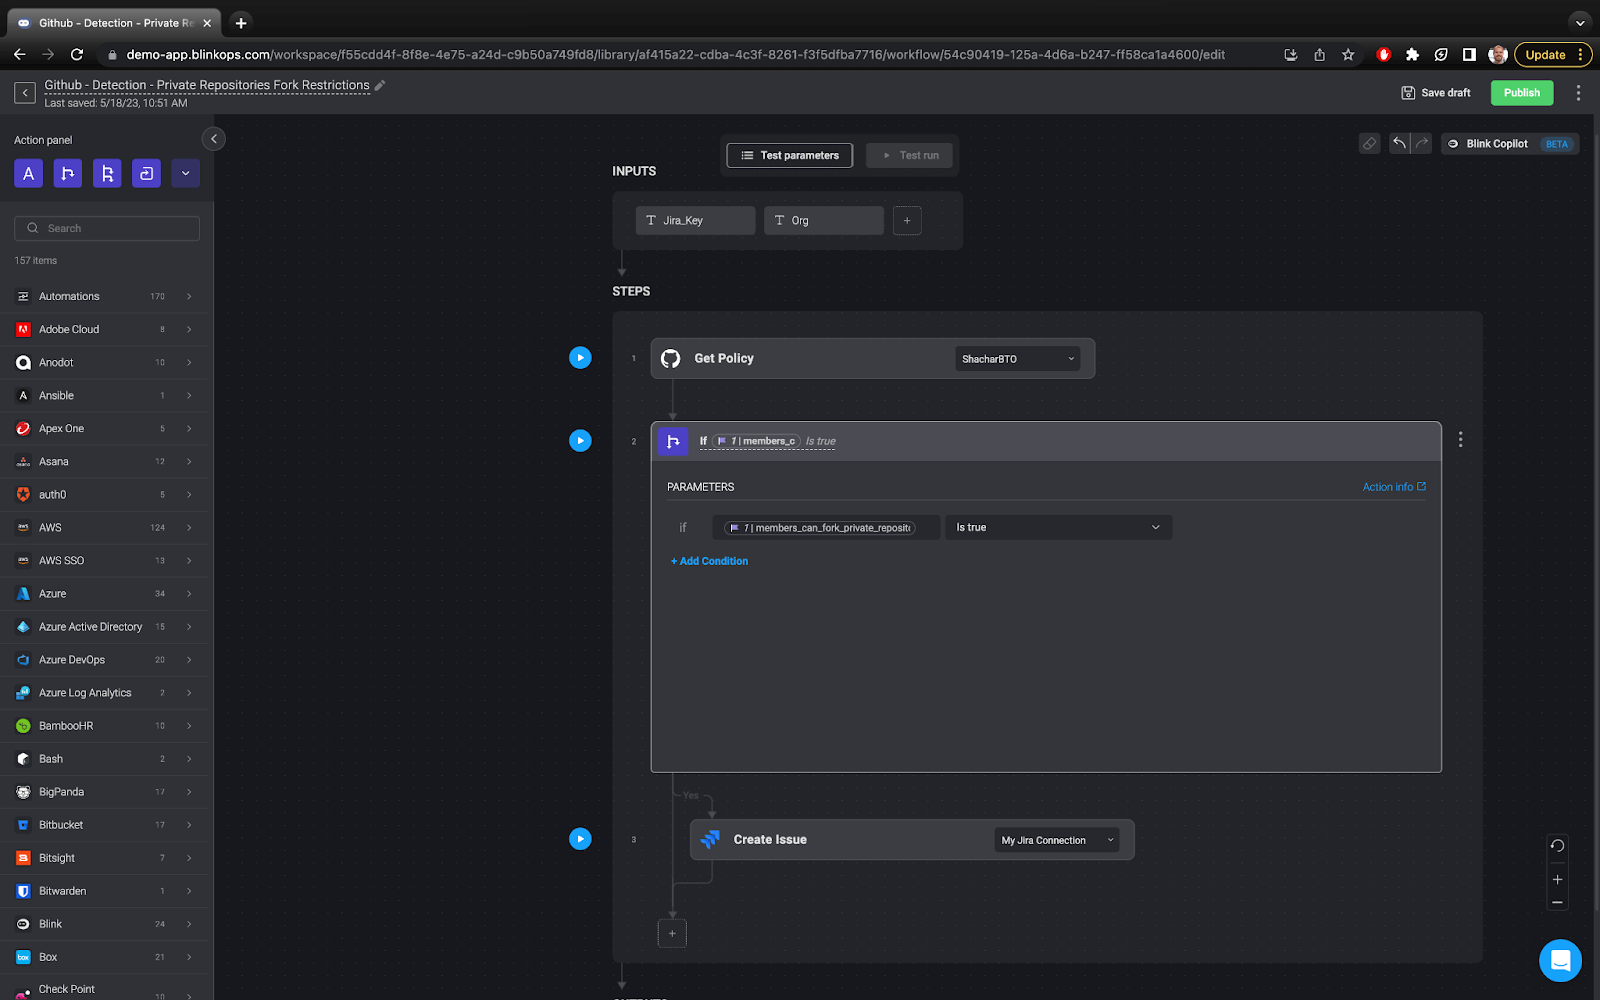
Task: Open the "Is true" condition dropdown
Action: coord(1057,527)
